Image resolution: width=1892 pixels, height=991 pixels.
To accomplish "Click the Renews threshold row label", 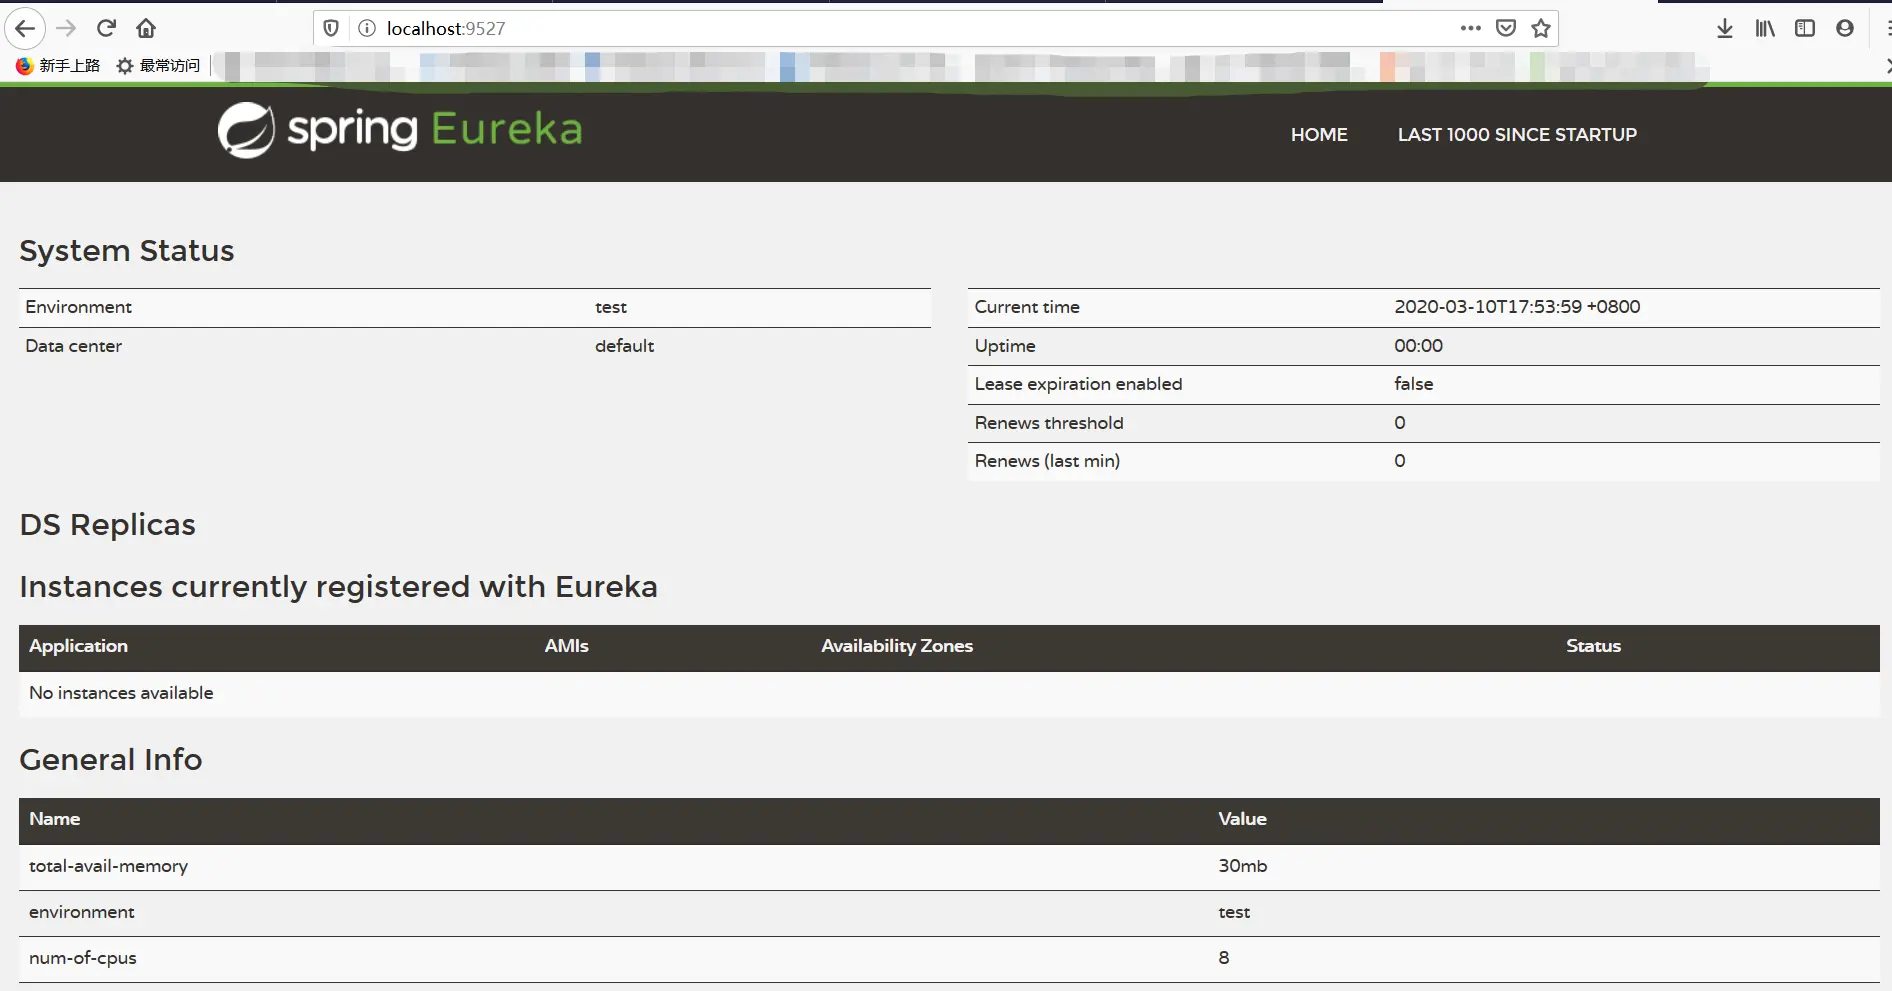I will 1049,423.
